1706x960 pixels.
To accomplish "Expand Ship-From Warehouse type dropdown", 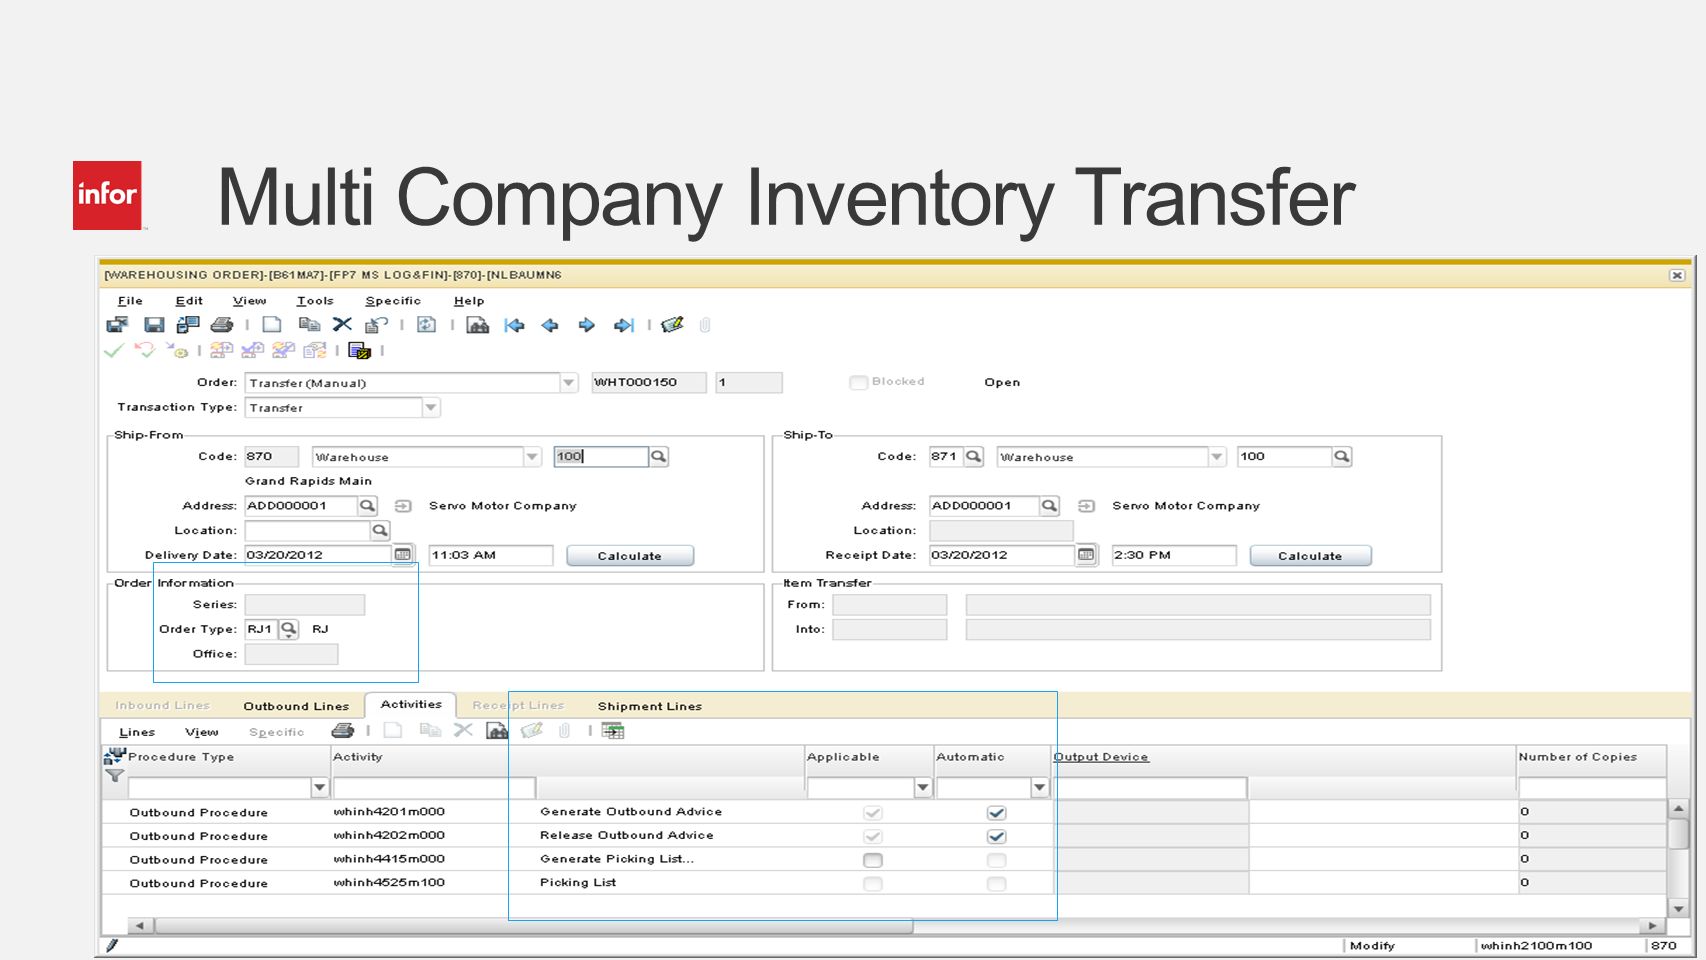I will point(532,457).
